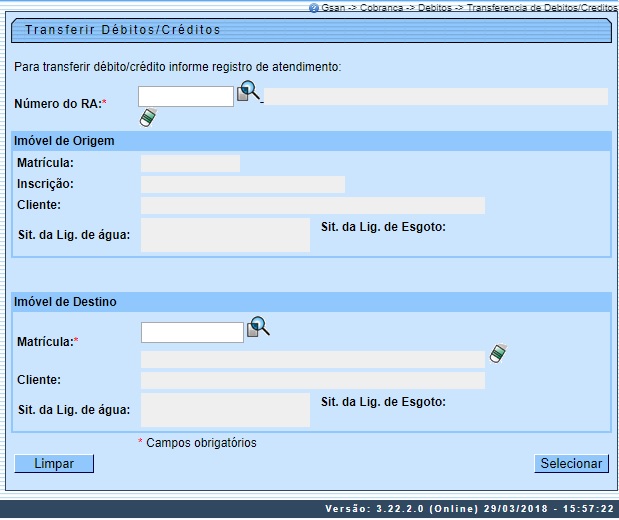Click origin 'Sit. da Lig. de Esgoto:' label
This screenshot has height=520, width=619.
[383, 227]
